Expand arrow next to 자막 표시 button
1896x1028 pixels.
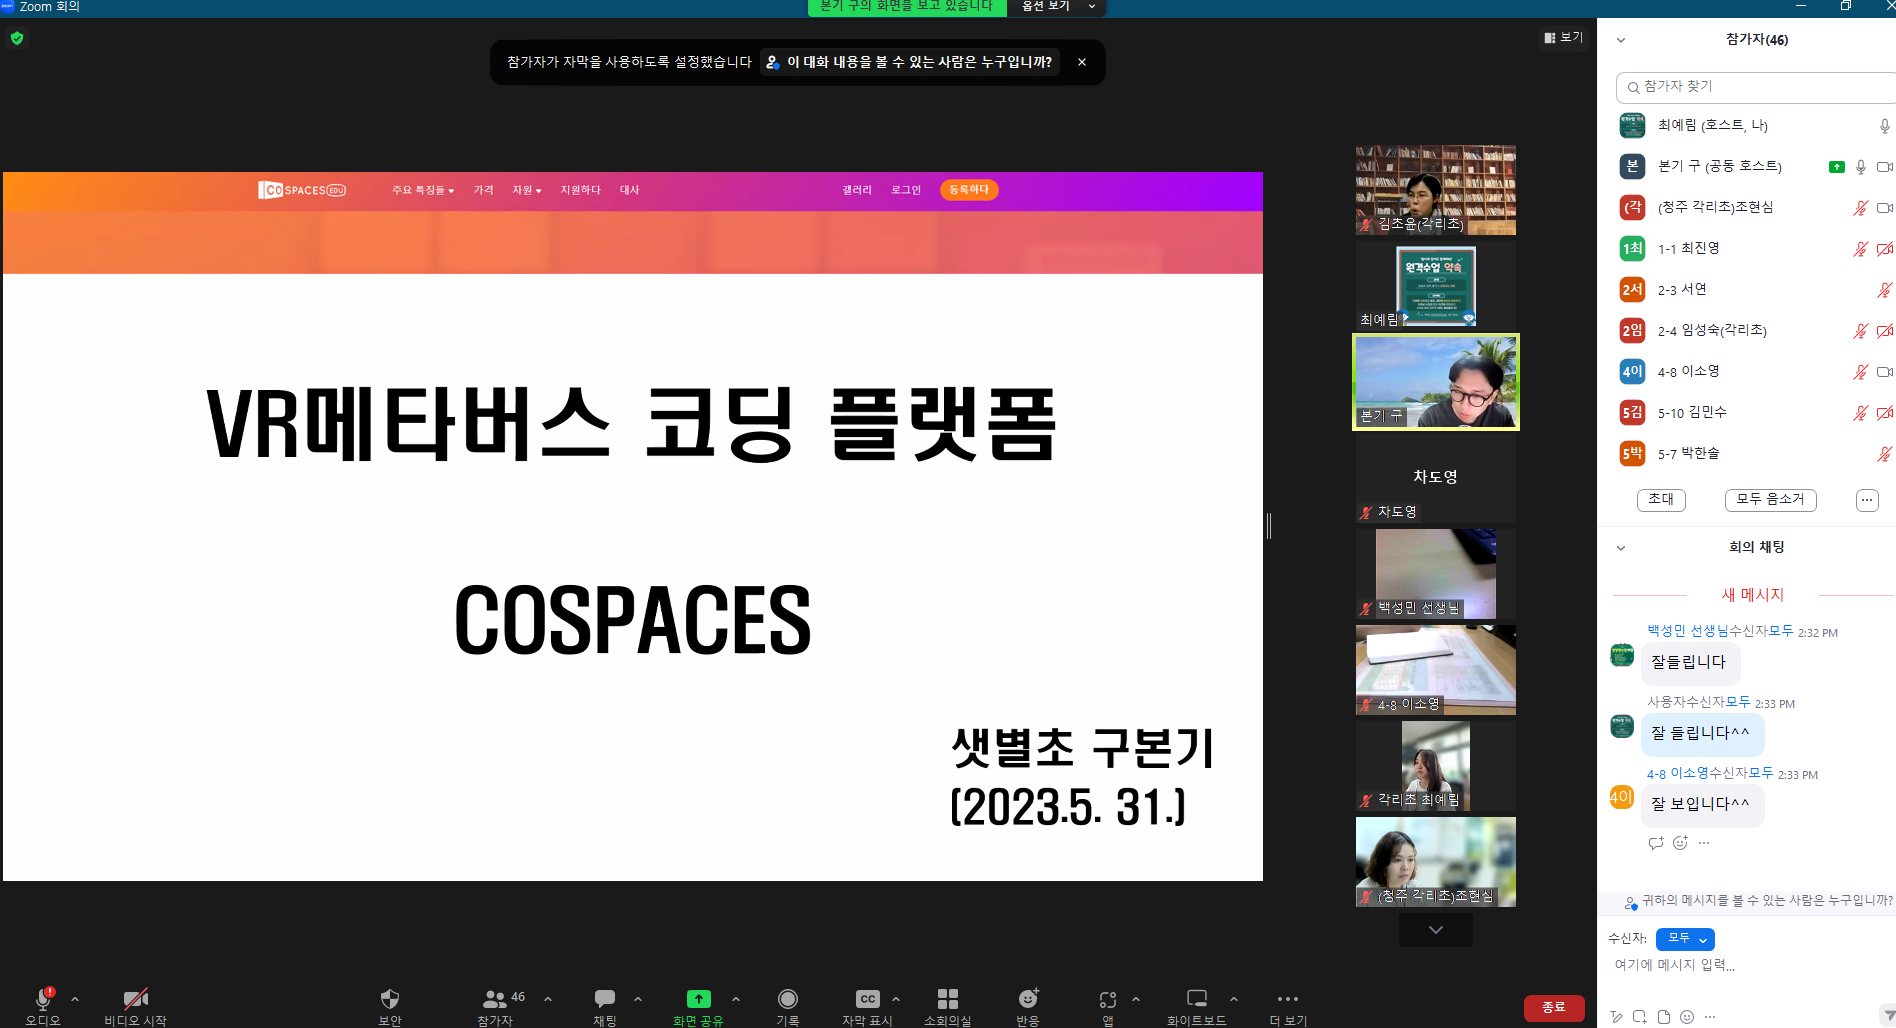click(x=896, y=998)
